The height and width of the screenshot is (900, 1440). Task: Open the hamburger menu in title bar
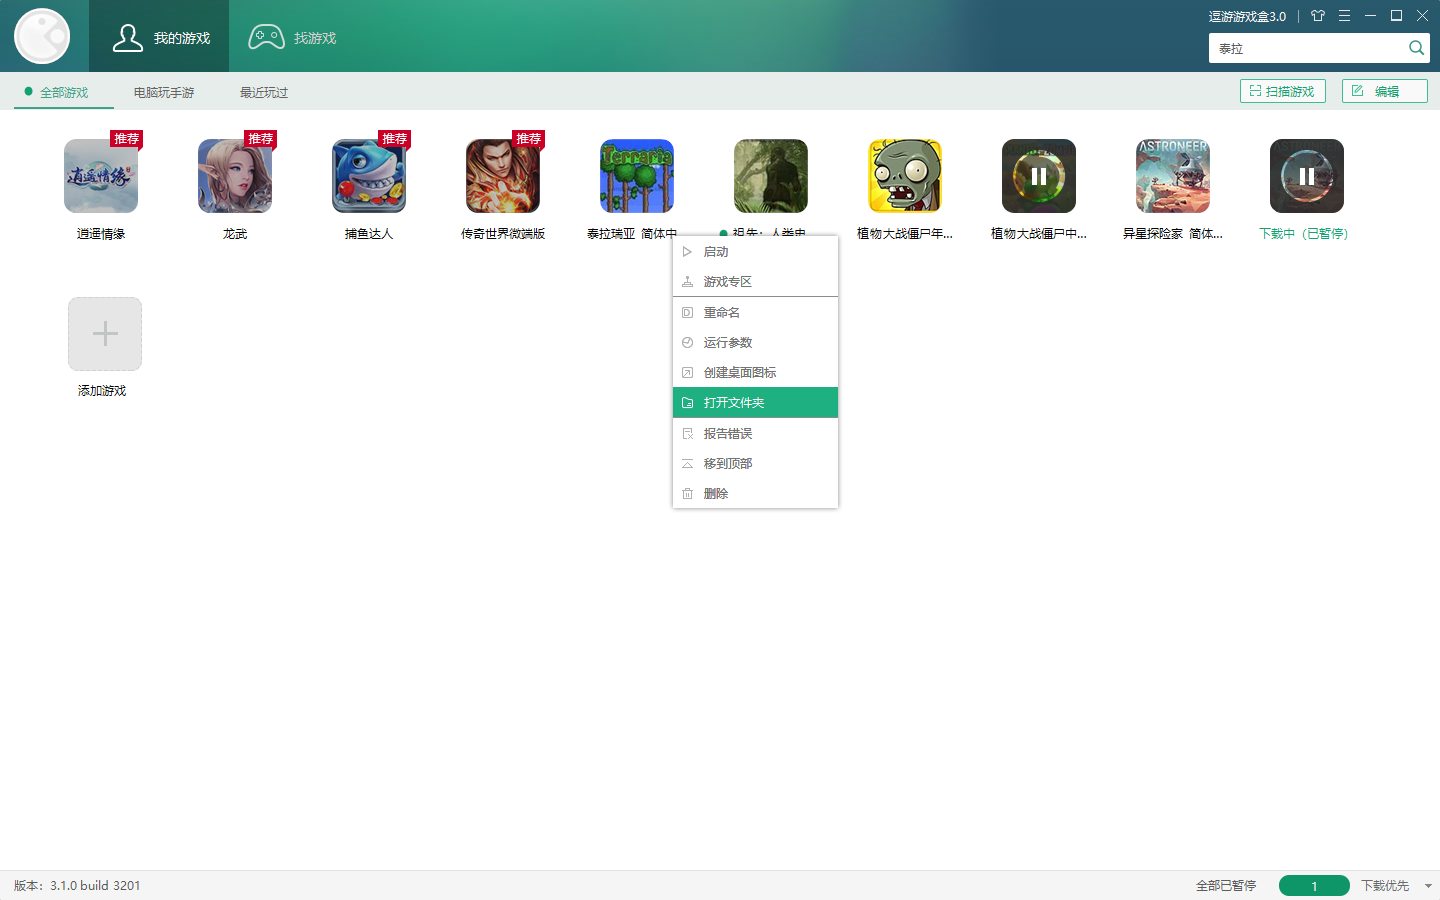[1345, 16]
